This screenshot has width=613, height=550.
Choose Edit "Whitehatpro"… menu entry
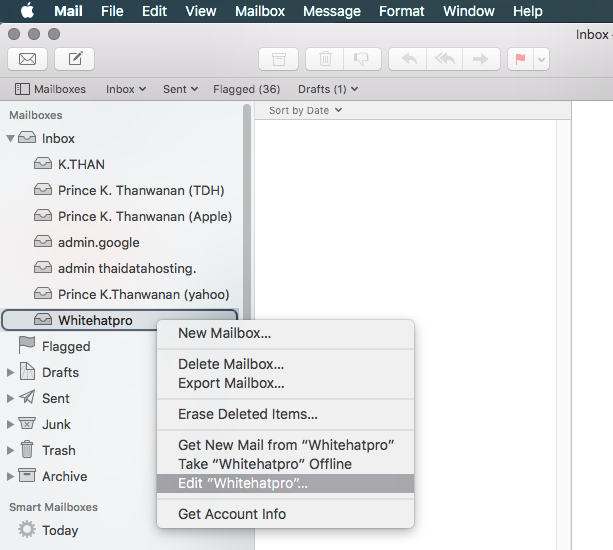tap(285, 483)
